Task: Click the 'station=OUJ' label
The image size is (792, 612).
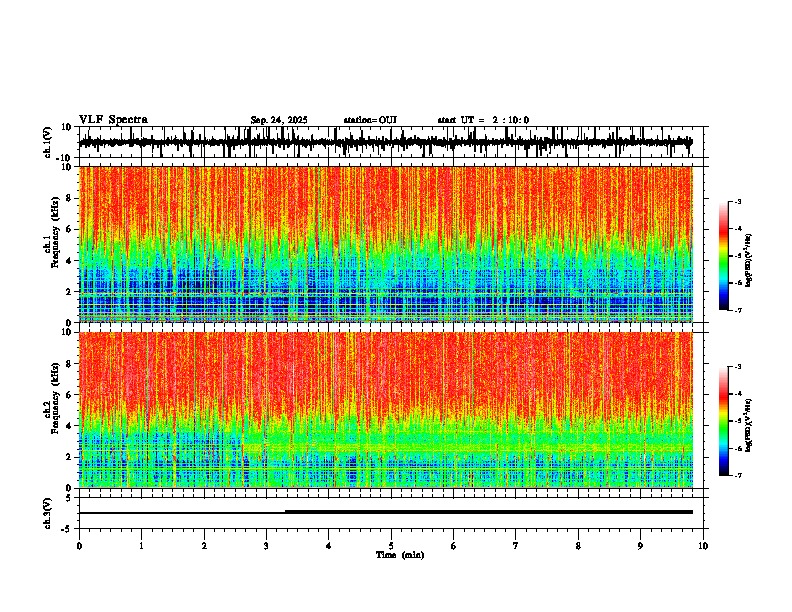Action: pyautogui.click(x=370, y=120)
